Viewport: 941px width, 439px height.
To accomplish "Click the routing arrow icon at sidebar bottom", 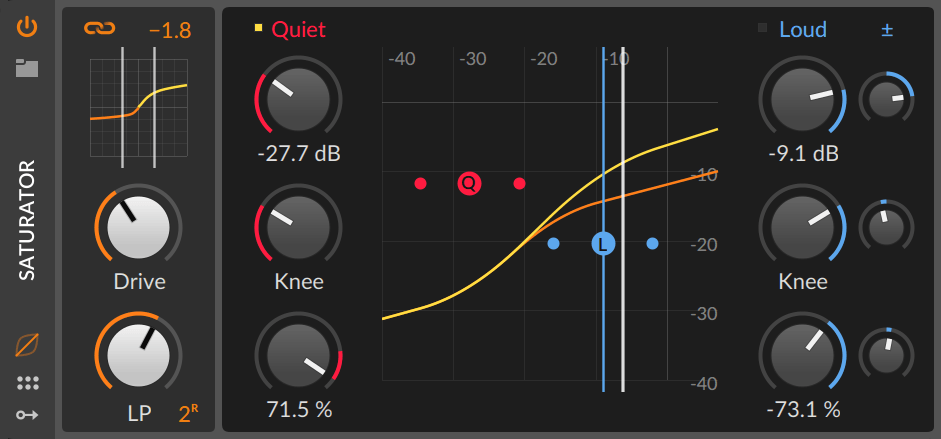I will [27, 415].
